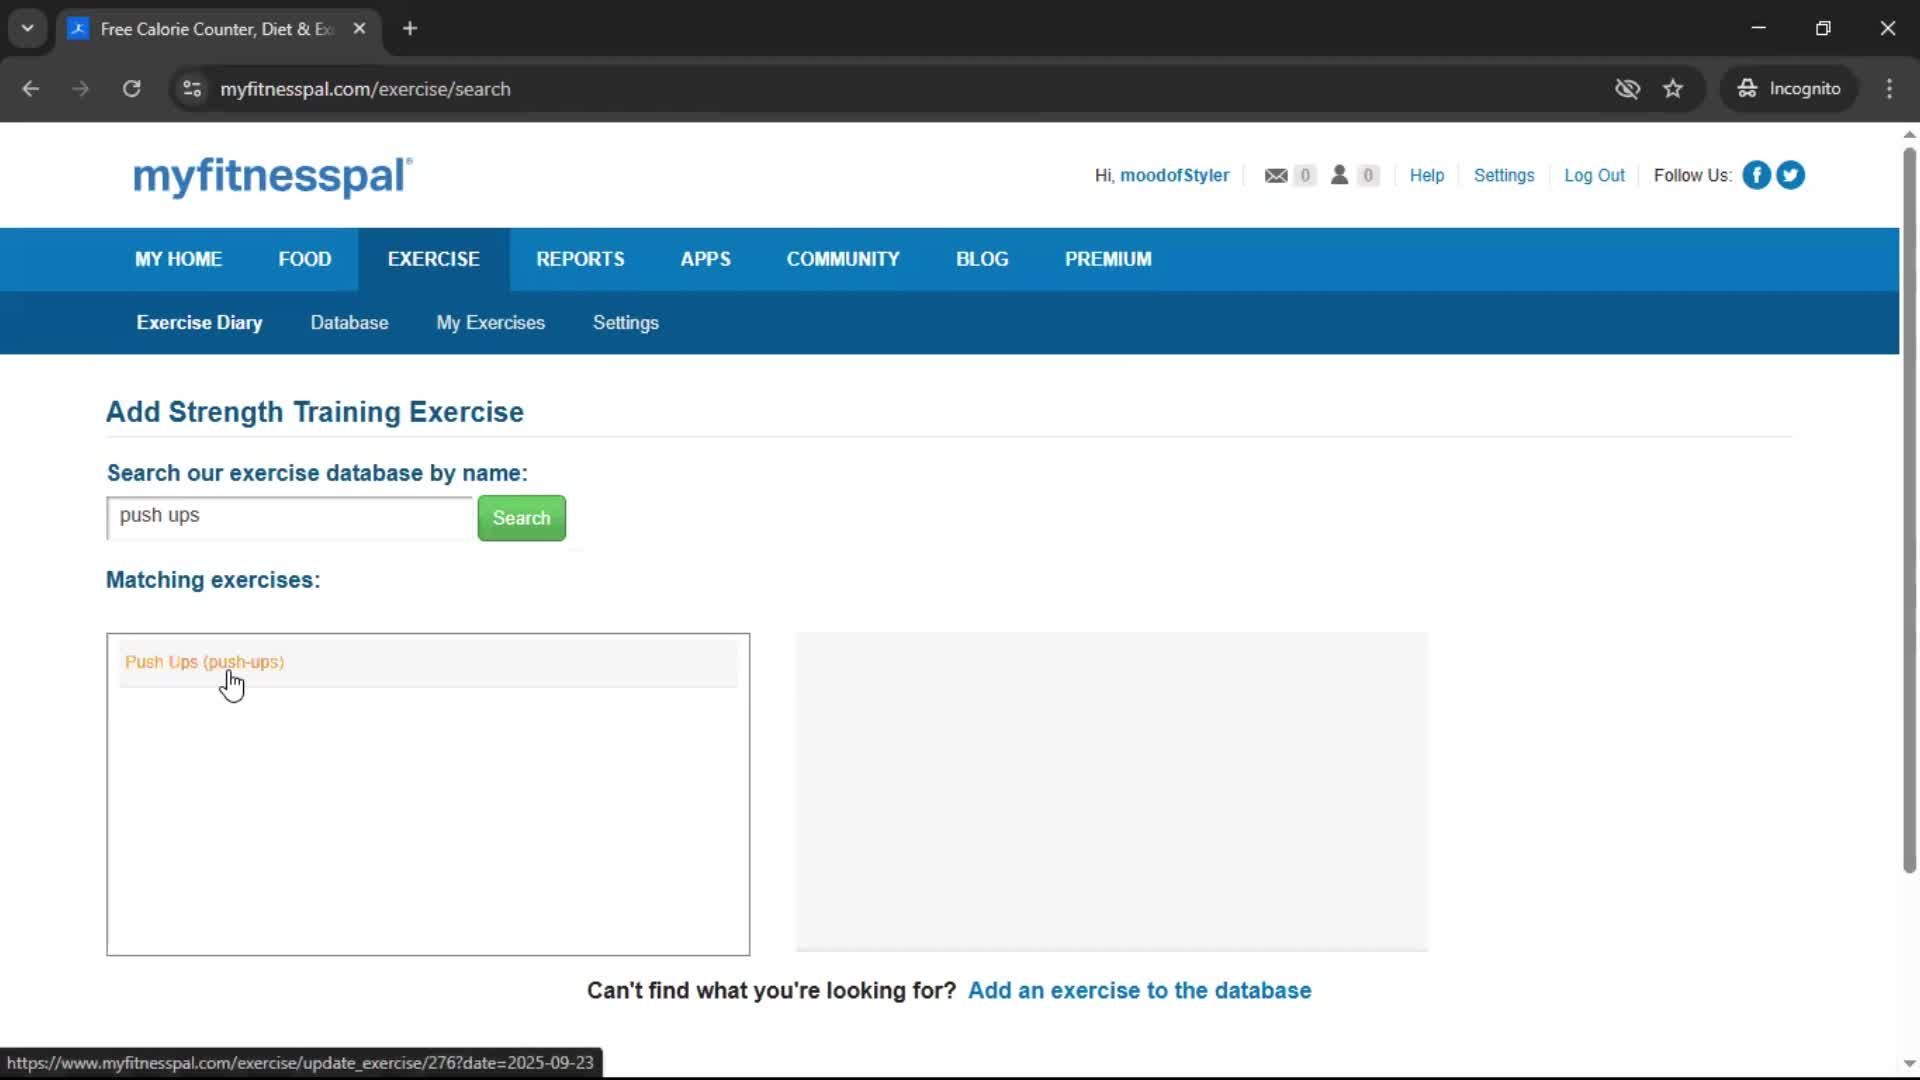Switch to the My Exercises subtab
The width and height of the screenshot is (1920, 1080).
pyautogui.click(x=491, y=323)
